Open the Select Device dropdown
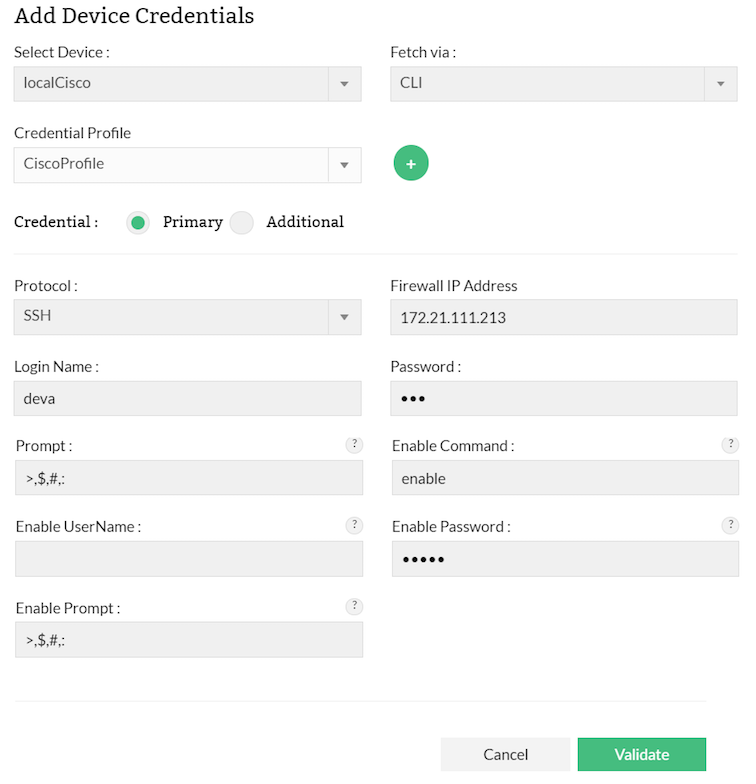The height and width of the screenshot is (784, 756). click(187, 83)
